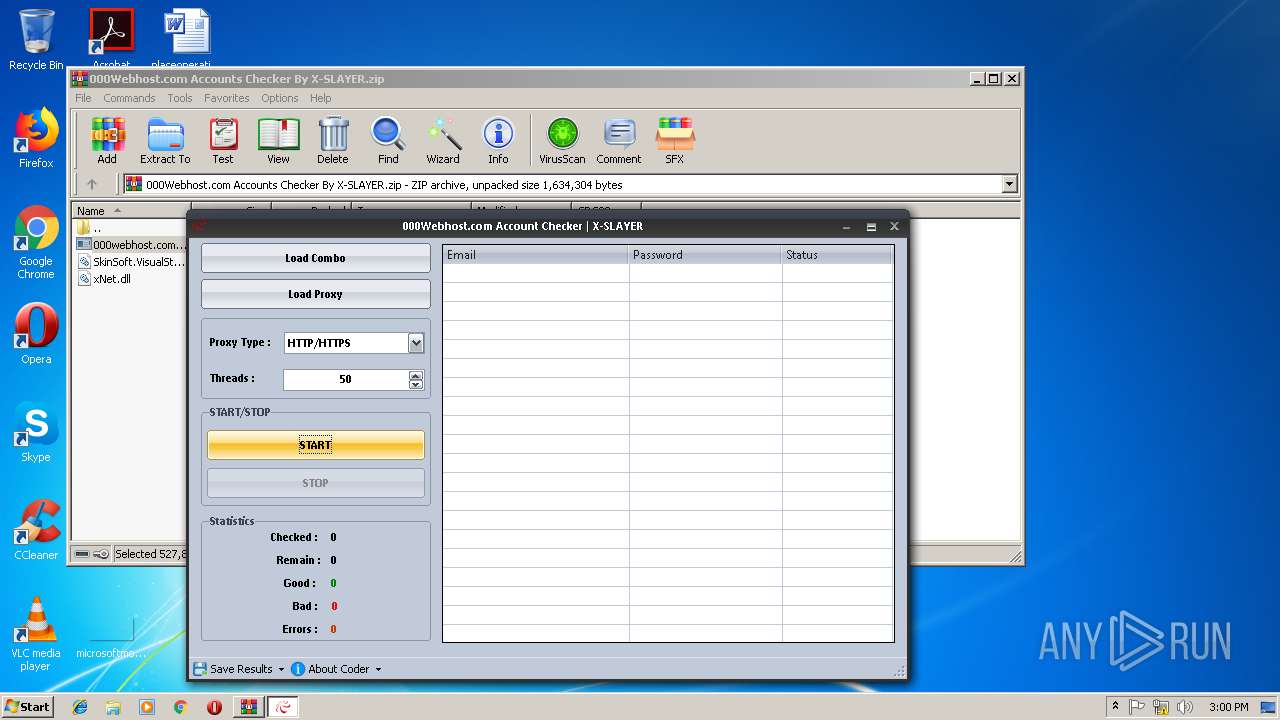Image resolution: width=1280 pixels, height=720 pixels.
Task: Increase the Threads value
Action: (x=416, y=375)
